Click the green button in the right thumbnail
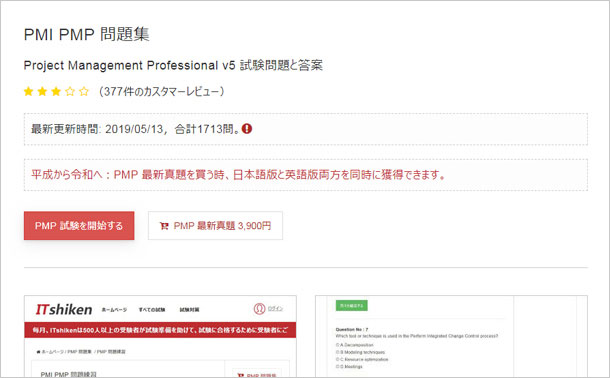Screen dimensions: 610x378 pos(352,306)
